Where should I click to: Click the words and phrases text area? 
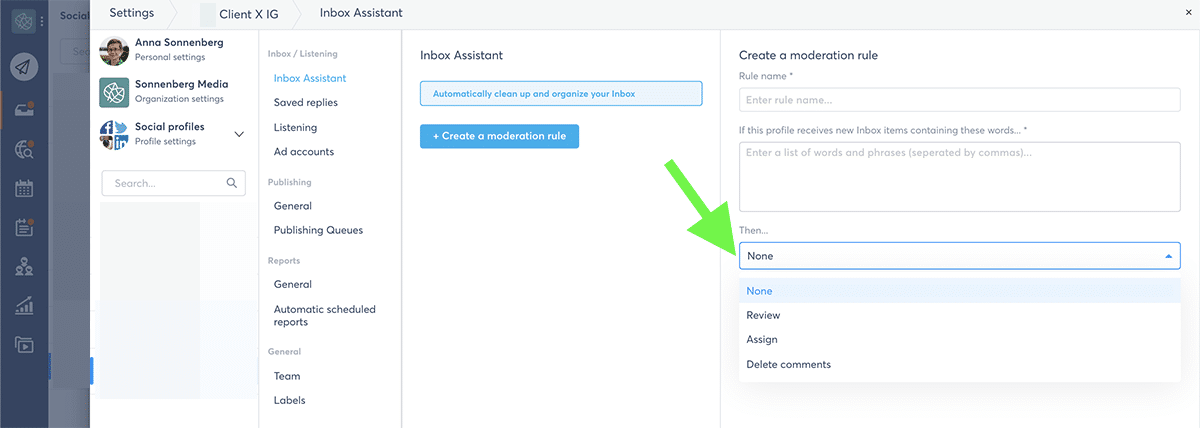click(959, 177)
